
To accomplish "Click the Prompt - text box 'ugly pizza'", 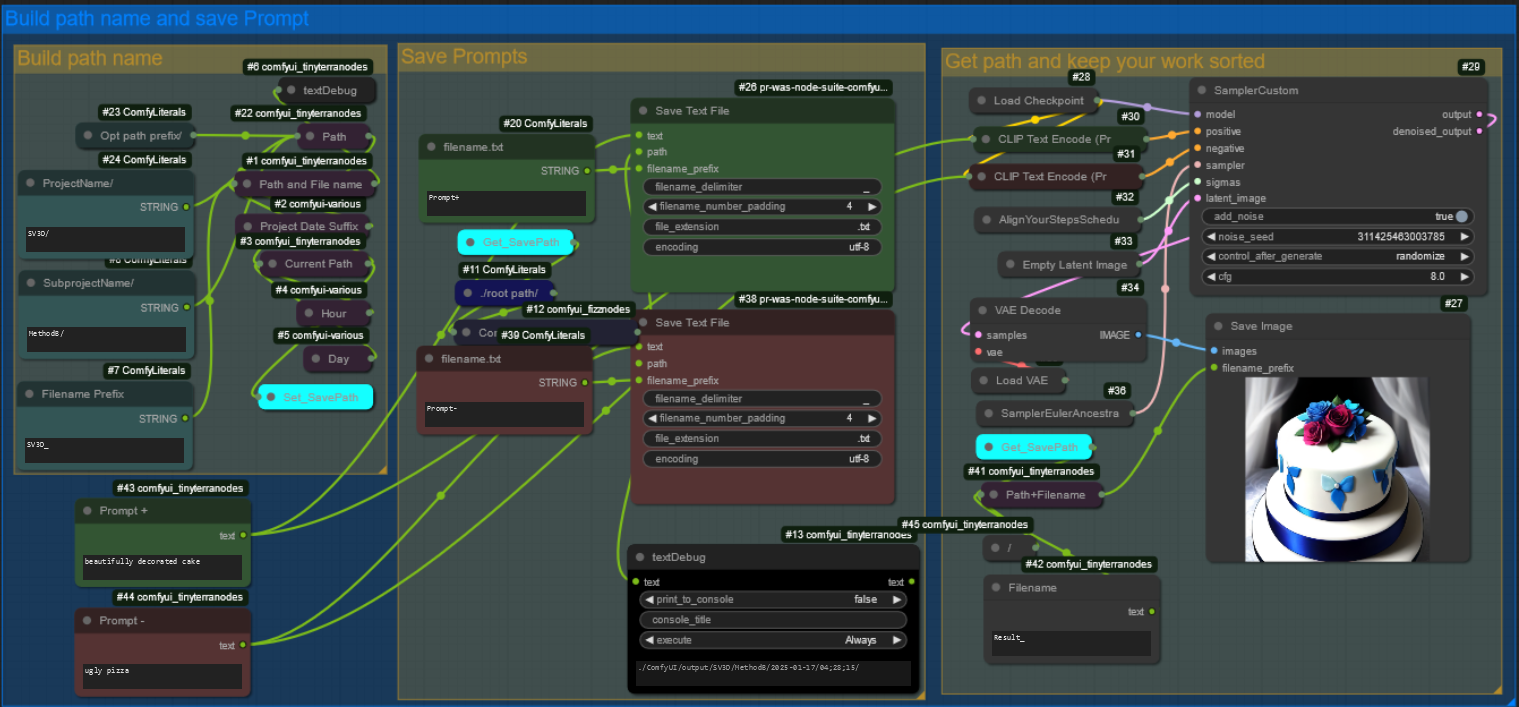I will coord(162,677).
